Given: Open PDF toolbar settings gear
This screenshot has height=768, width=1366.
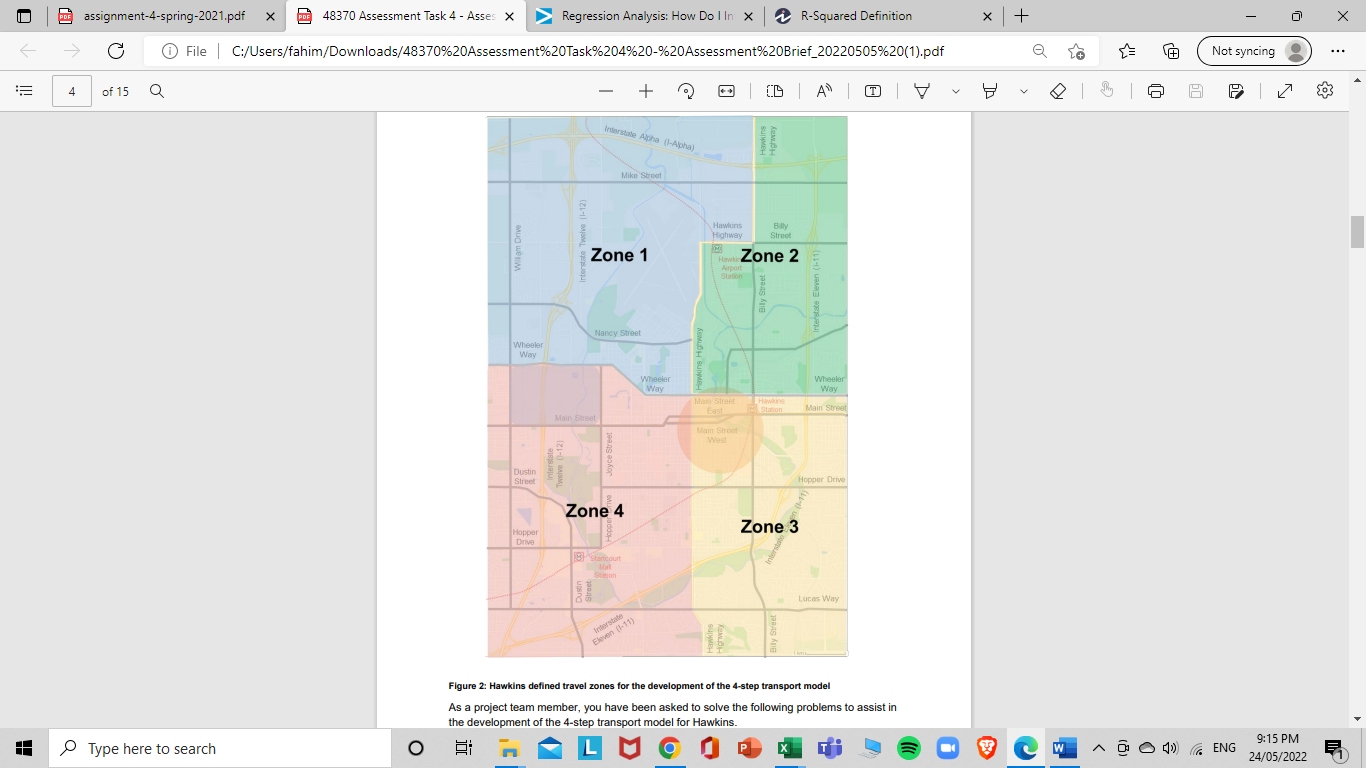Looking at the screenshot, I should (x=1325, y=91).
